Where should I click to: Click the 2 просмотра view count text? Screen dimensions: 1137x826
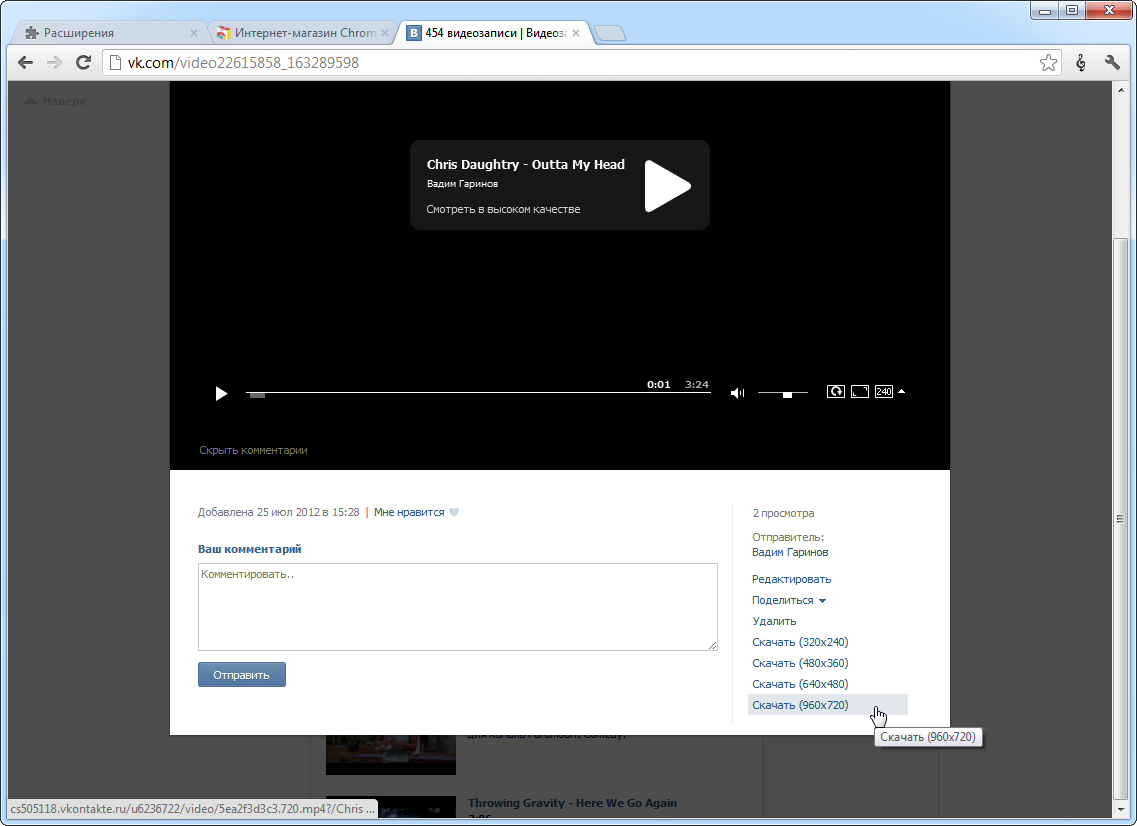783,513
